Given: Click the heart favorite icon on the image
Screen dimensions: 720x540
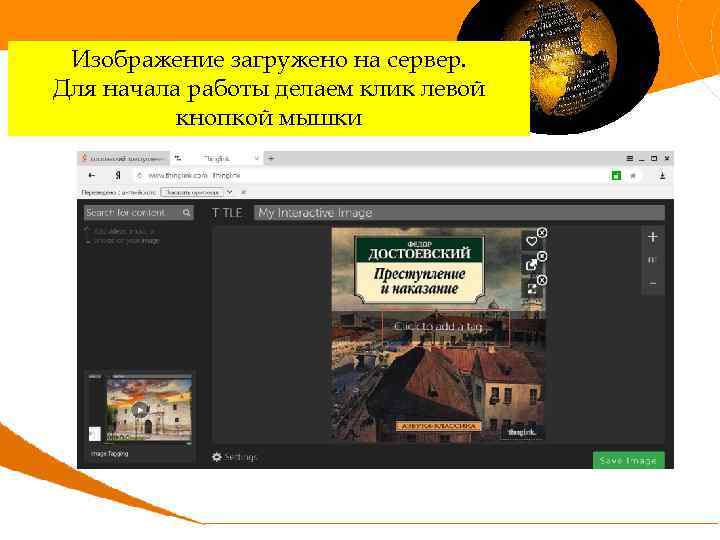Looking at the screenshot, I should tap(531, 241).
